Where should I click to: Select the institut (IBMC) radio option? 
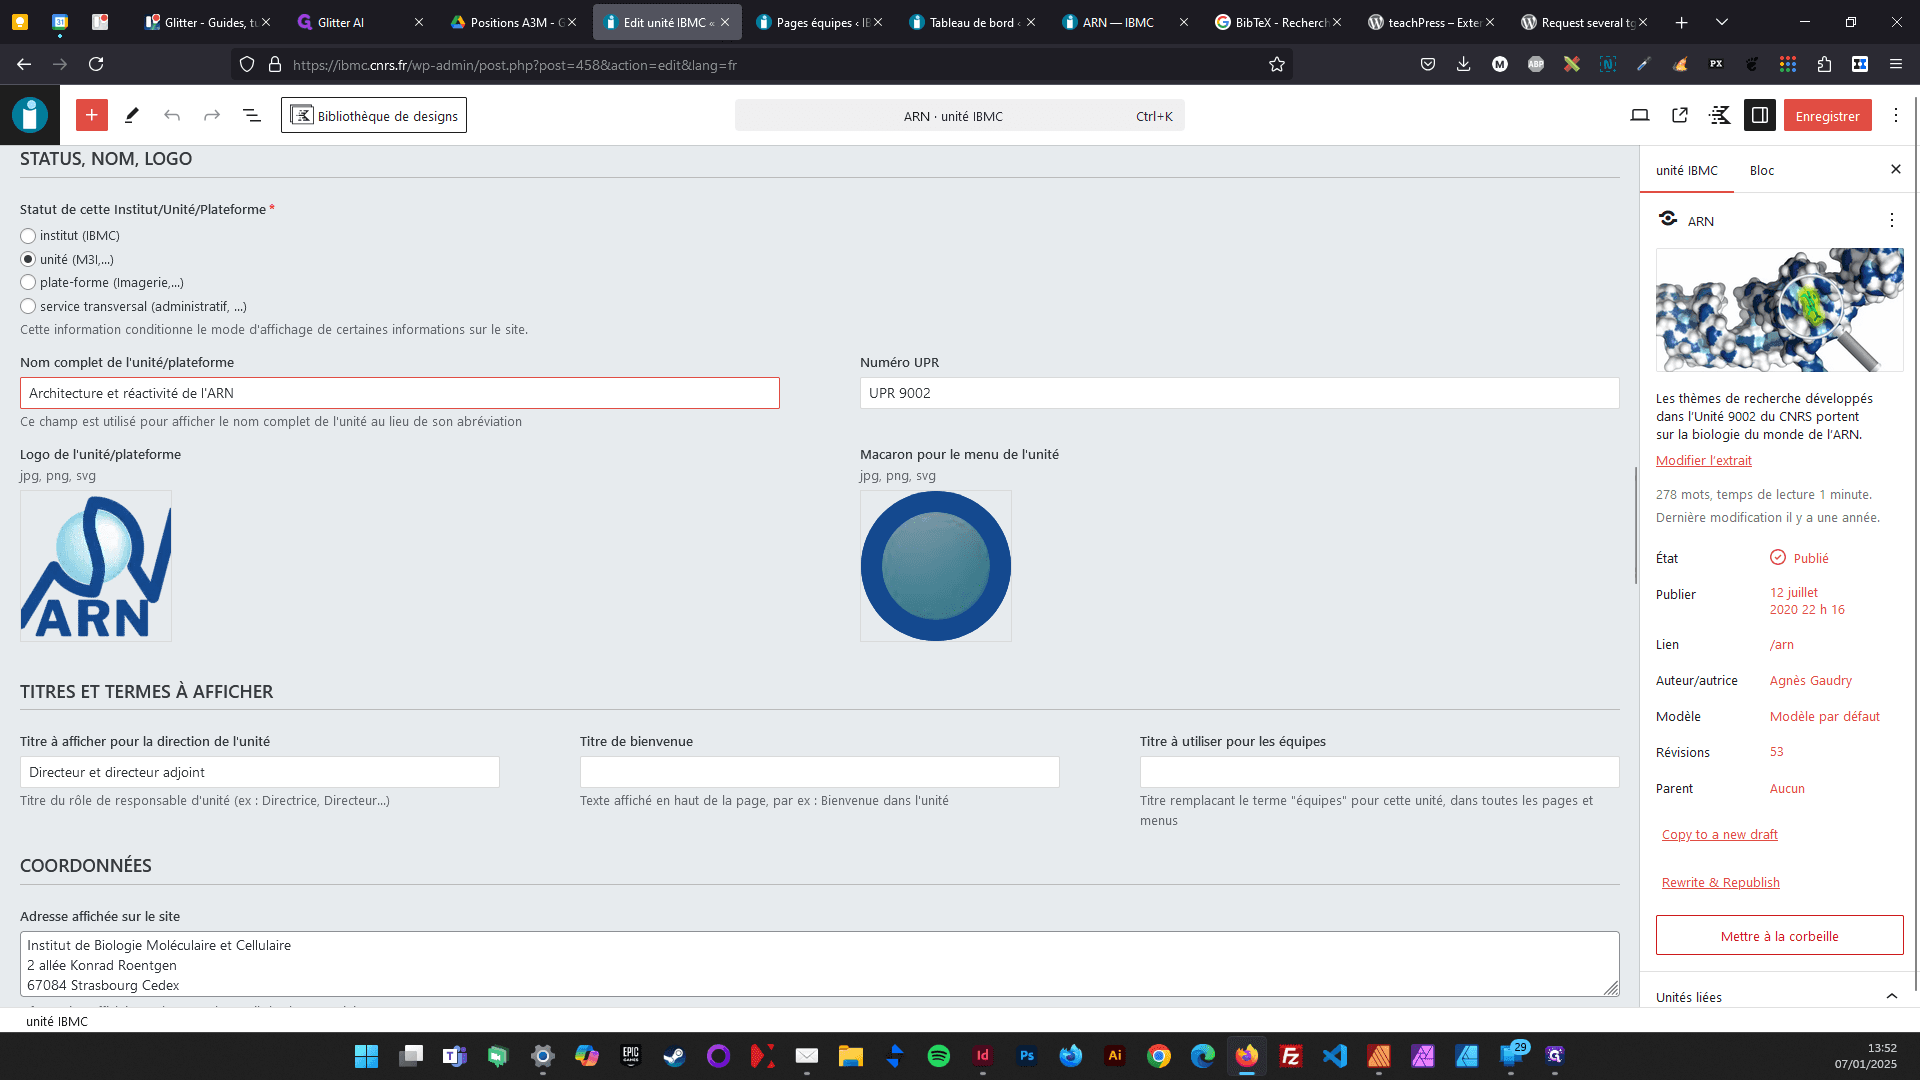pyautogui.click(x=28, y=236)
